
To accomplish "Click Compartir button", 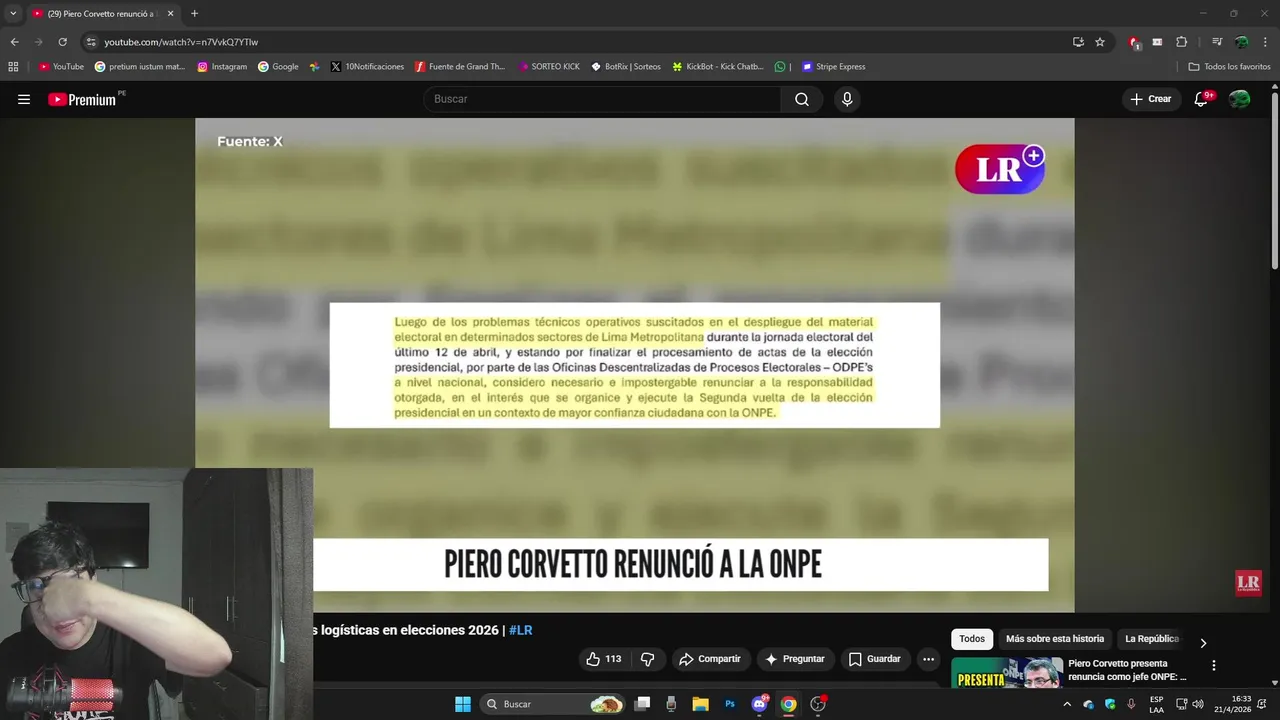I will coord(709,659).
